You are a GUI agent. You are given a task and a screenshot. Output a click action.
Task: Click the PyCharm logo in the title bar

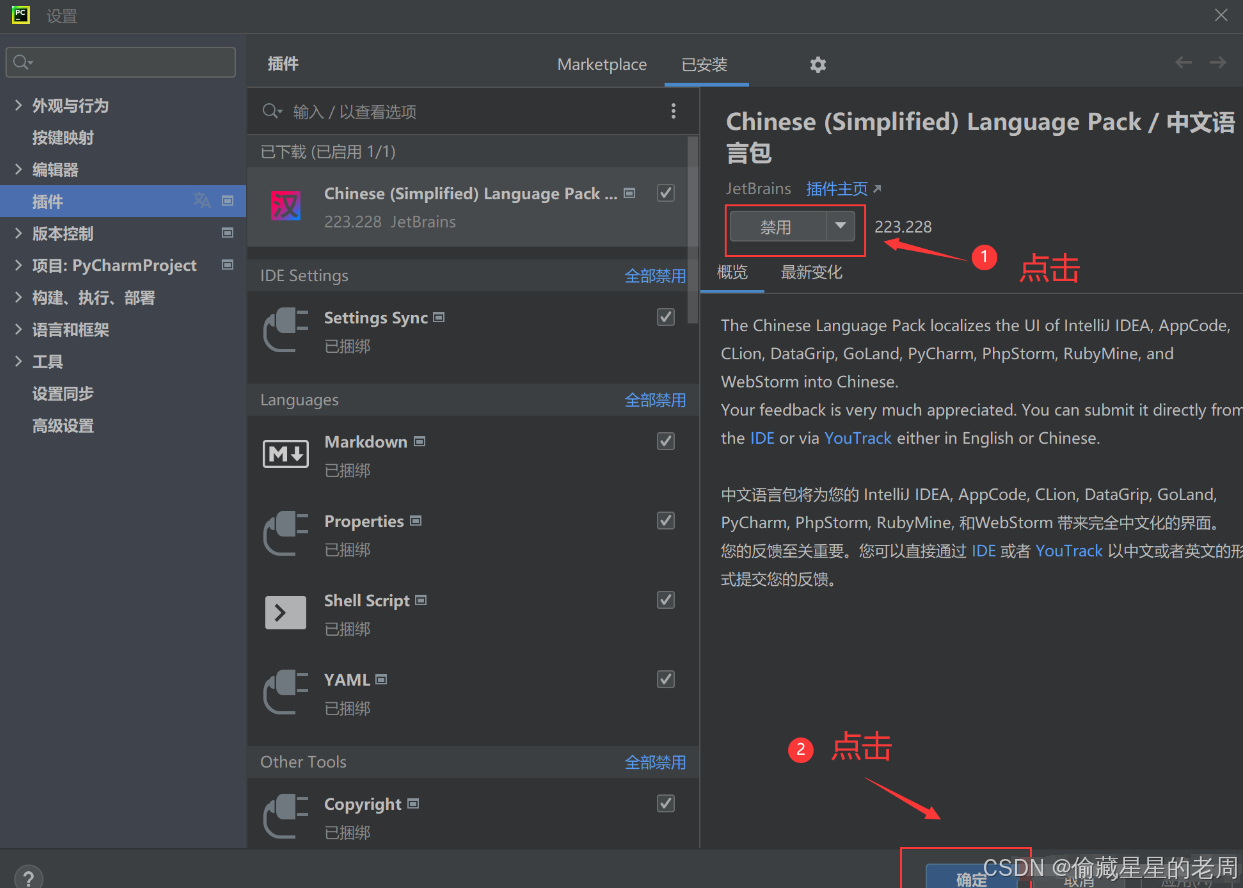[21, 15]
